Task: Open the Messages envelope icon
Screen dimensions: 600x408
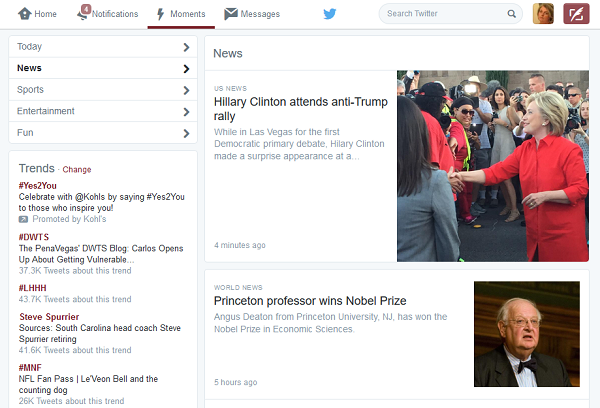Action: click(231, 14)
